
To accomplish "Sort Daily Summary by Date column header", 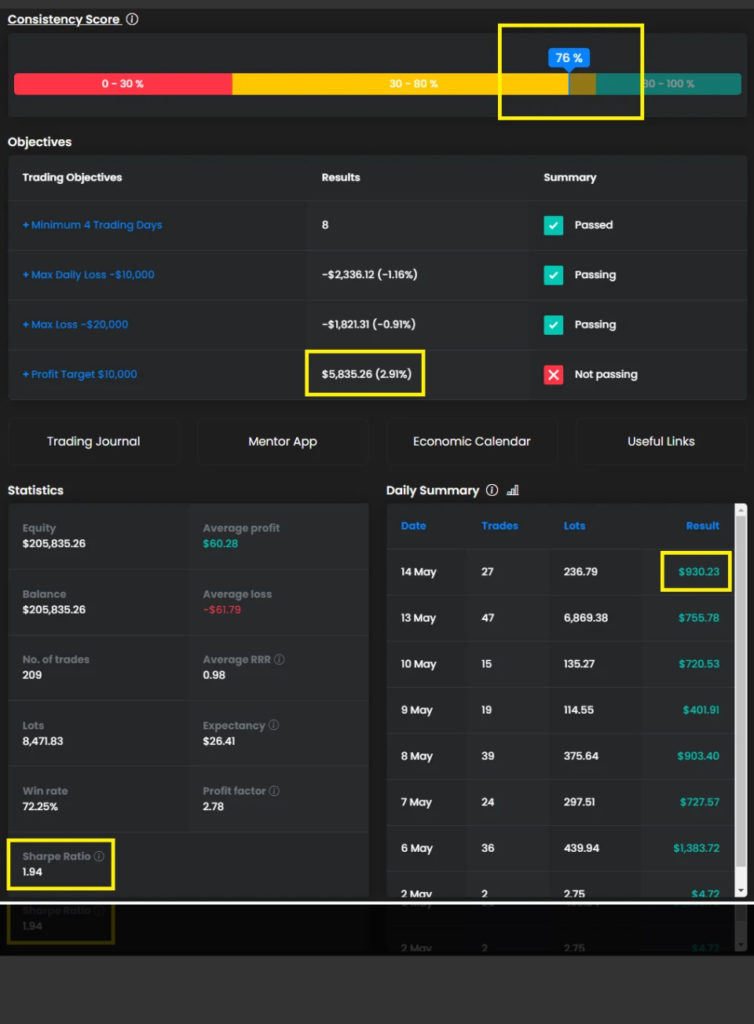I will click(x=413, y=526).
